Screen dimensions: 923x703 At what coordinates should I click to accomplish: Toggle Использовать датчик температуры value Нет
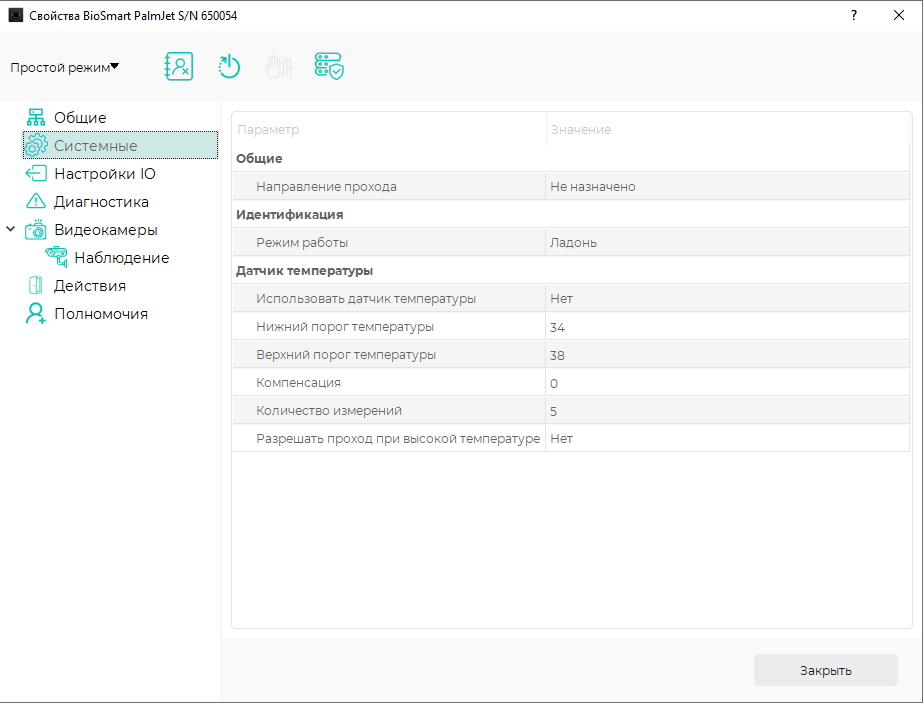(728, 299)
